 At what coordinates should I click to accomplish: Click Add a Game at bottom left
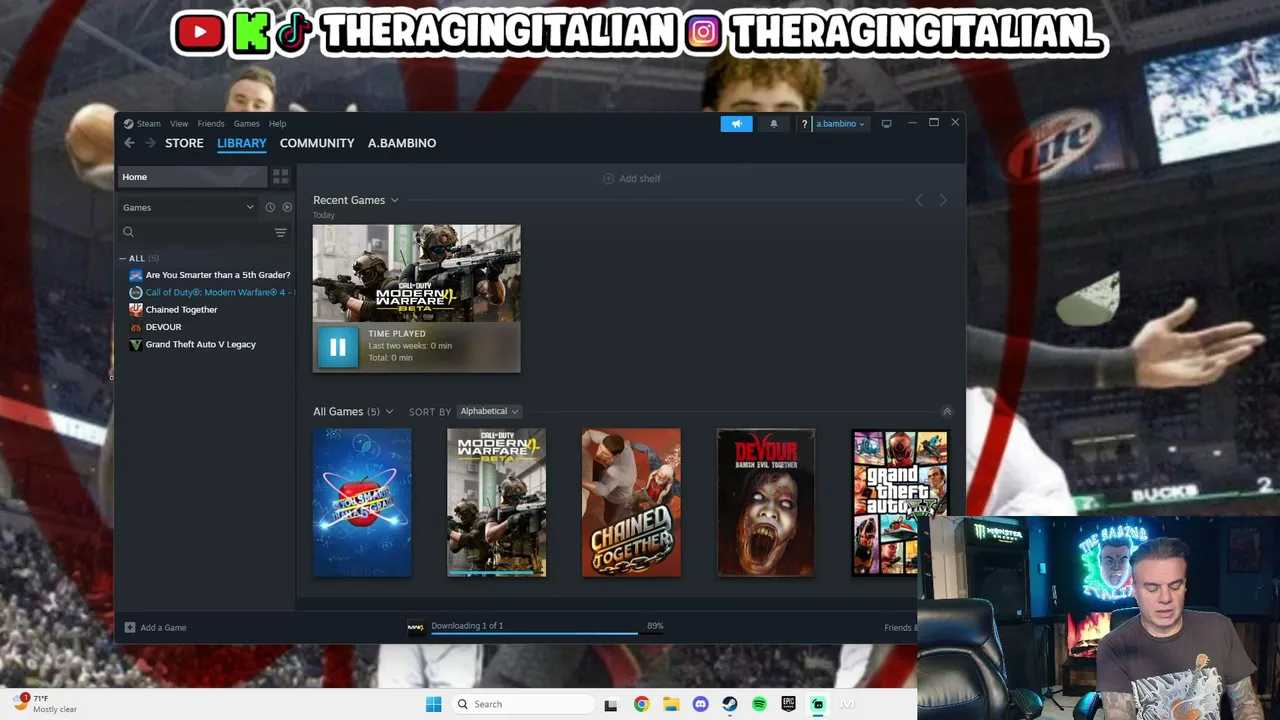[156, 628]
